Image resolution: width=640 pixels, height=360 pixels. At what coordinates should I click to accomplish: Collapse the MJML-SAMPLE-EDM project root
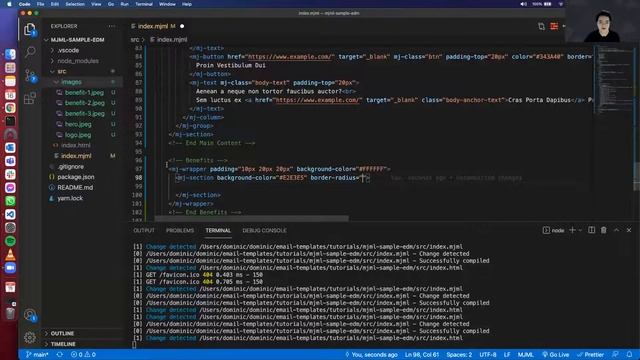point(77,40)
